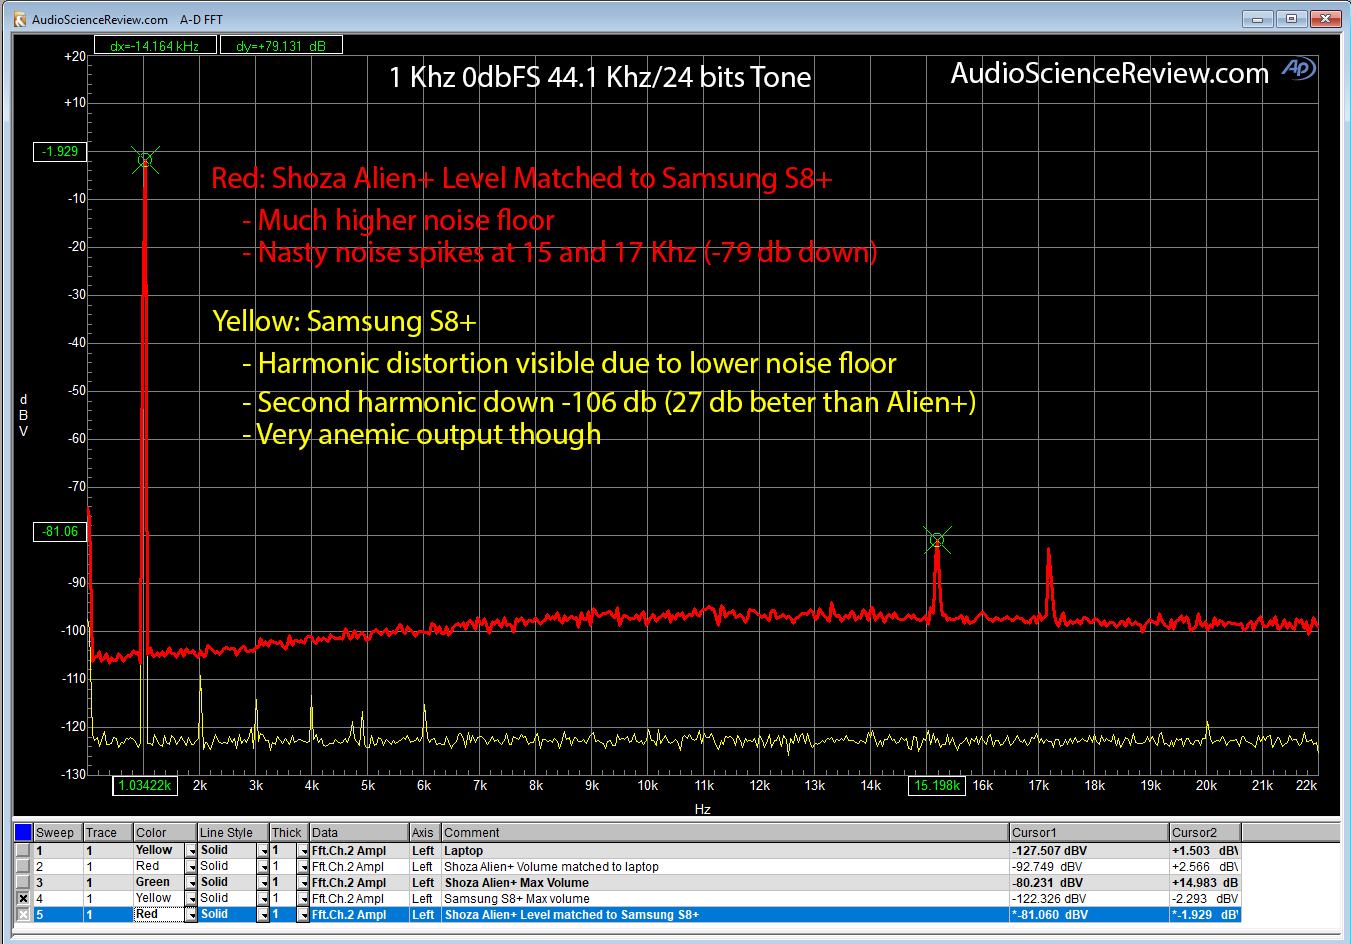
Task: Toggle visibility checkbox for sweep 1 Laptop
Action: pos(23,851)
